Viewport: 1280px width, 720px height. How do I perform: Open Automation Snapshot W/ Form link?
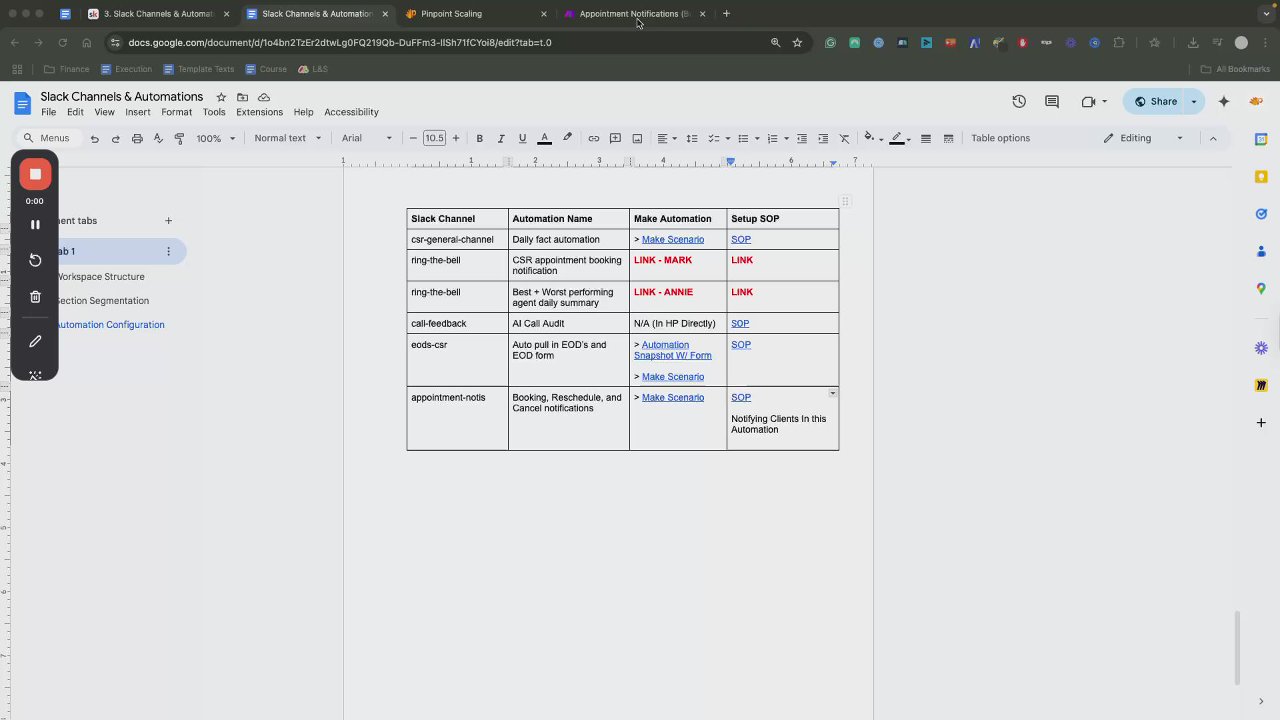pyautogui.click(x=673, y=350)
